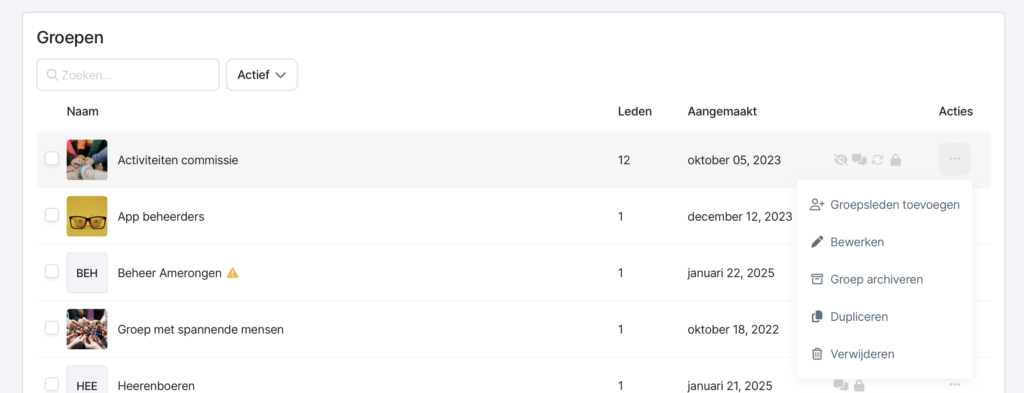Check the box for Groep met spannende mensen
Image resolution: width=1024 pixels, height=393 pixels.
point(52,328)
